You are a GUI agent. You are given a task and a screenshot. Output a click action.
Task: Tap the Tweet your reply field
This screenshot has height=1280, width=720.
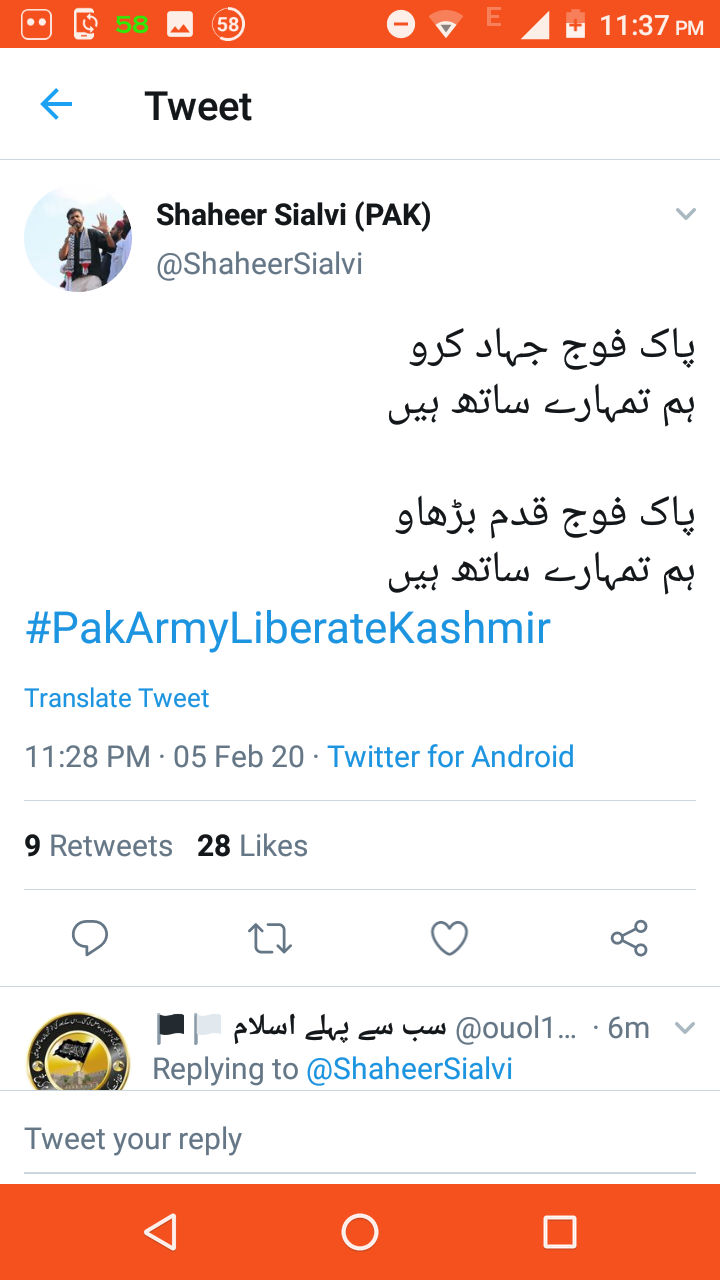360,1139
